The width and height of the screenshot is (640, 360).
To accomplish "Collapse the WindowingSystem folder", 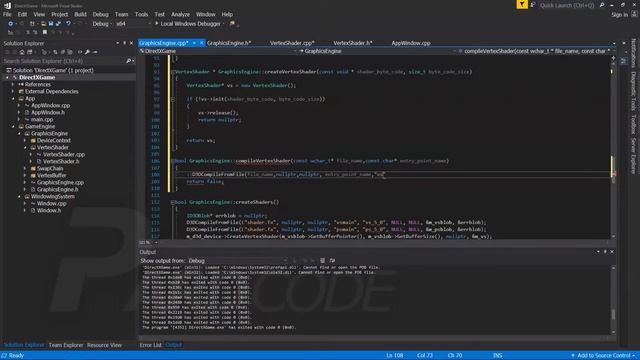I will [19, 196].
